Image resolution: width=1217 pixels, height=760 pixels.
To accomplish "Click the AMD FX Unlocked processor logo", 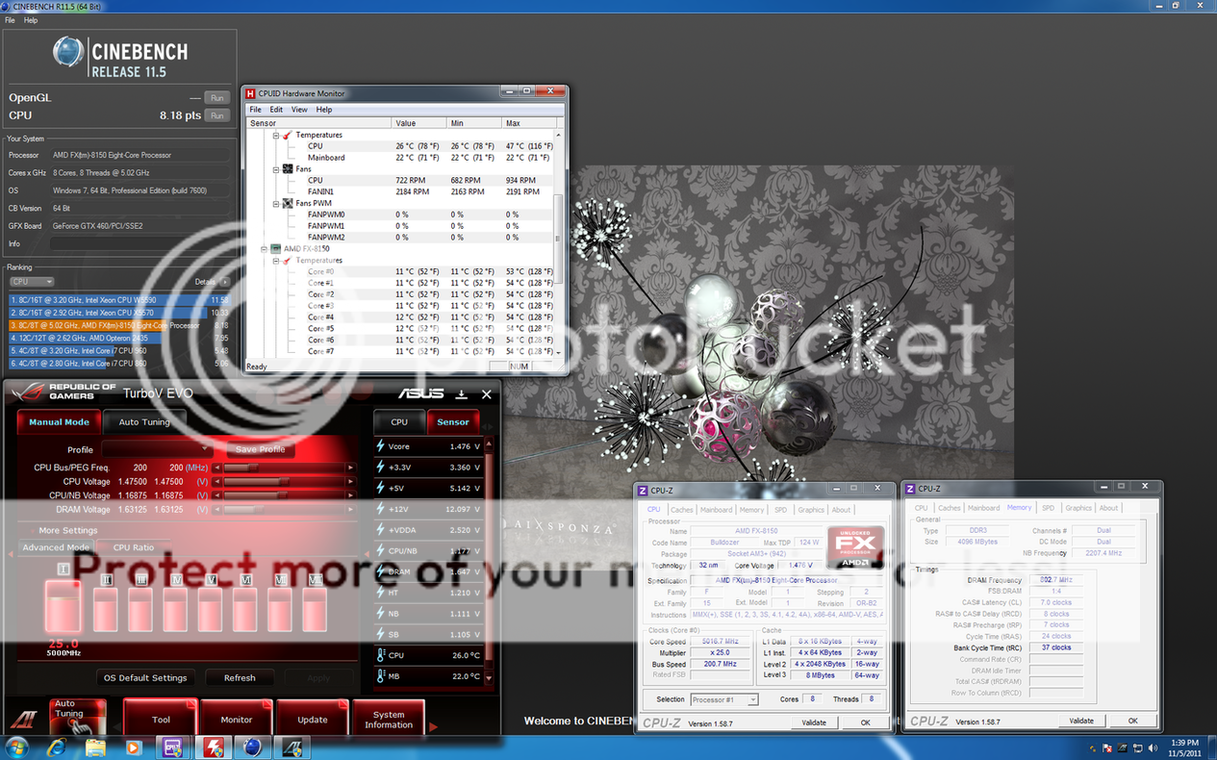I will pyautogui.click(x=854, y=547).
